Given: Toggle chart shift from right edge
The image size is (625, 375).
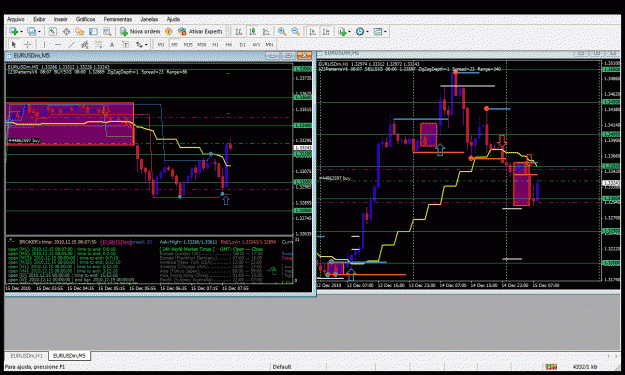Looking at the screenshot, I should pos(326,31).
